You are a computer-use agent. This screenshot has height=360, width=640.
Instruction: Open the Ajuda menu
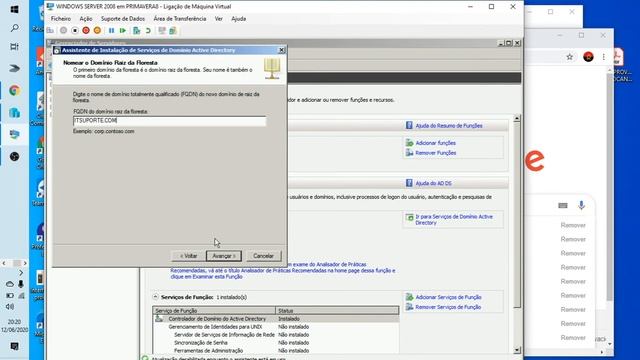[x=239, y=19]
